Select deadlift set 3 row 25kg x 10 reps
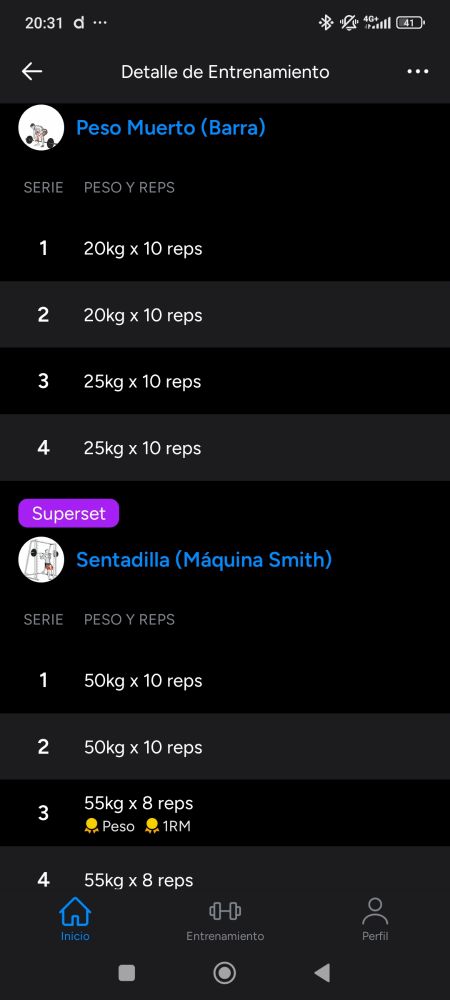Image resolution: width=450 pixels, height=1000 pixels. (225, 381)
